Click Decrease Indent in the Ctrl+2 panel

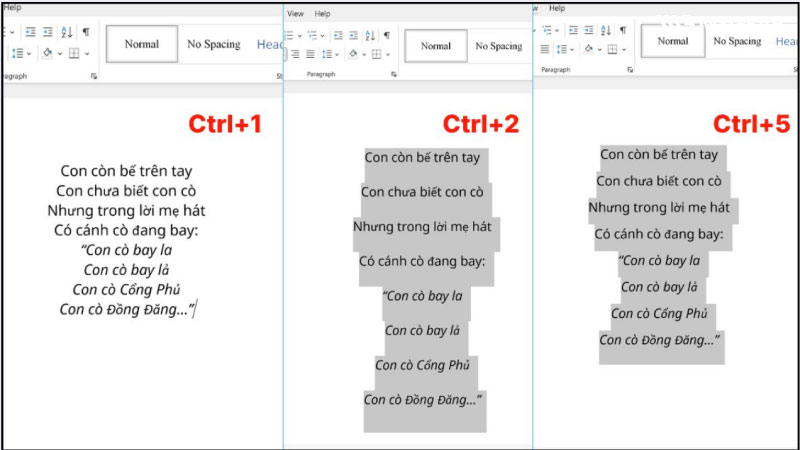(338, 35)
